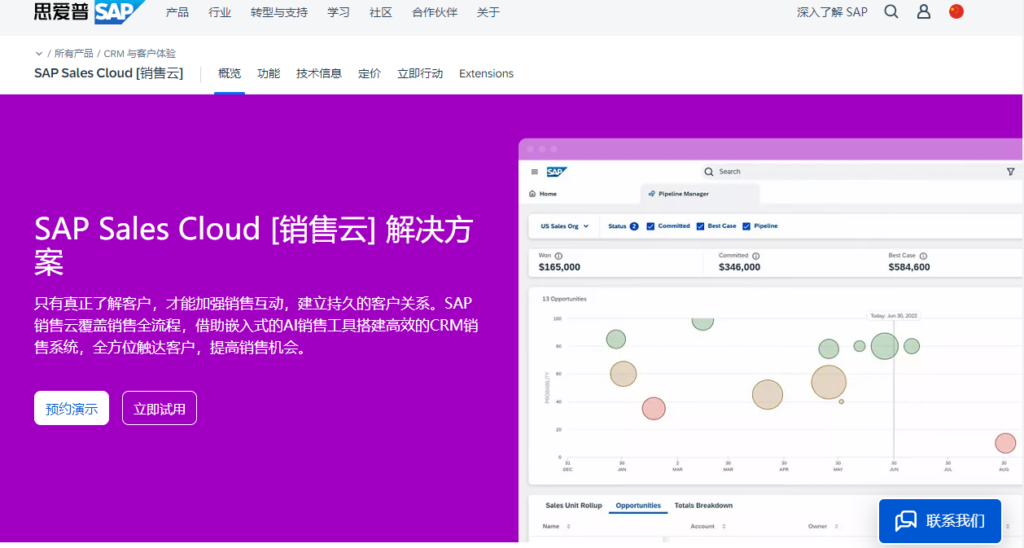Click the 深入了解 SAP link
Viewport: 1024px width, 548px height.
[832, 12]
